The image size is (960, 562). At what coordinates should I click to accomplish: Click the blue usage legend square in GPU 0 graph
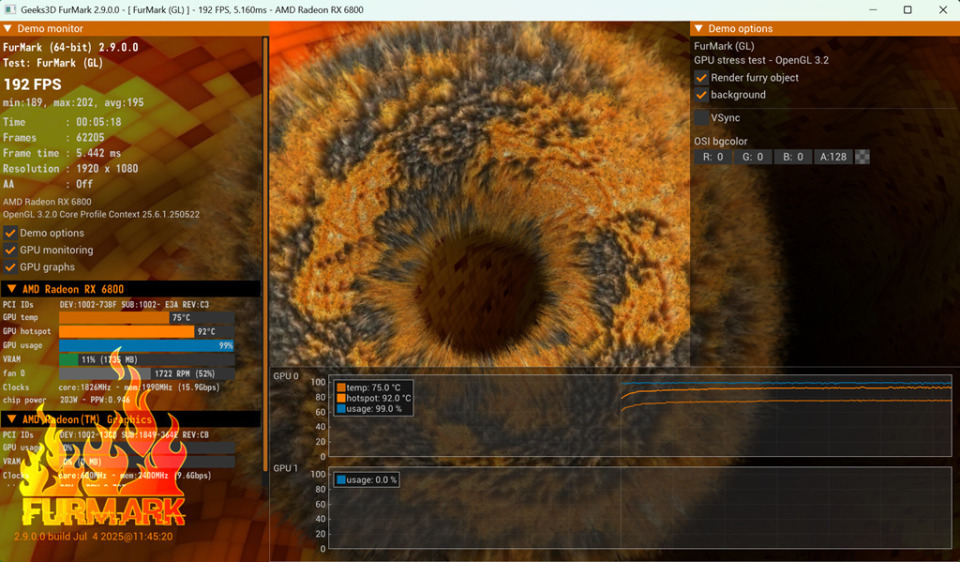341,409
